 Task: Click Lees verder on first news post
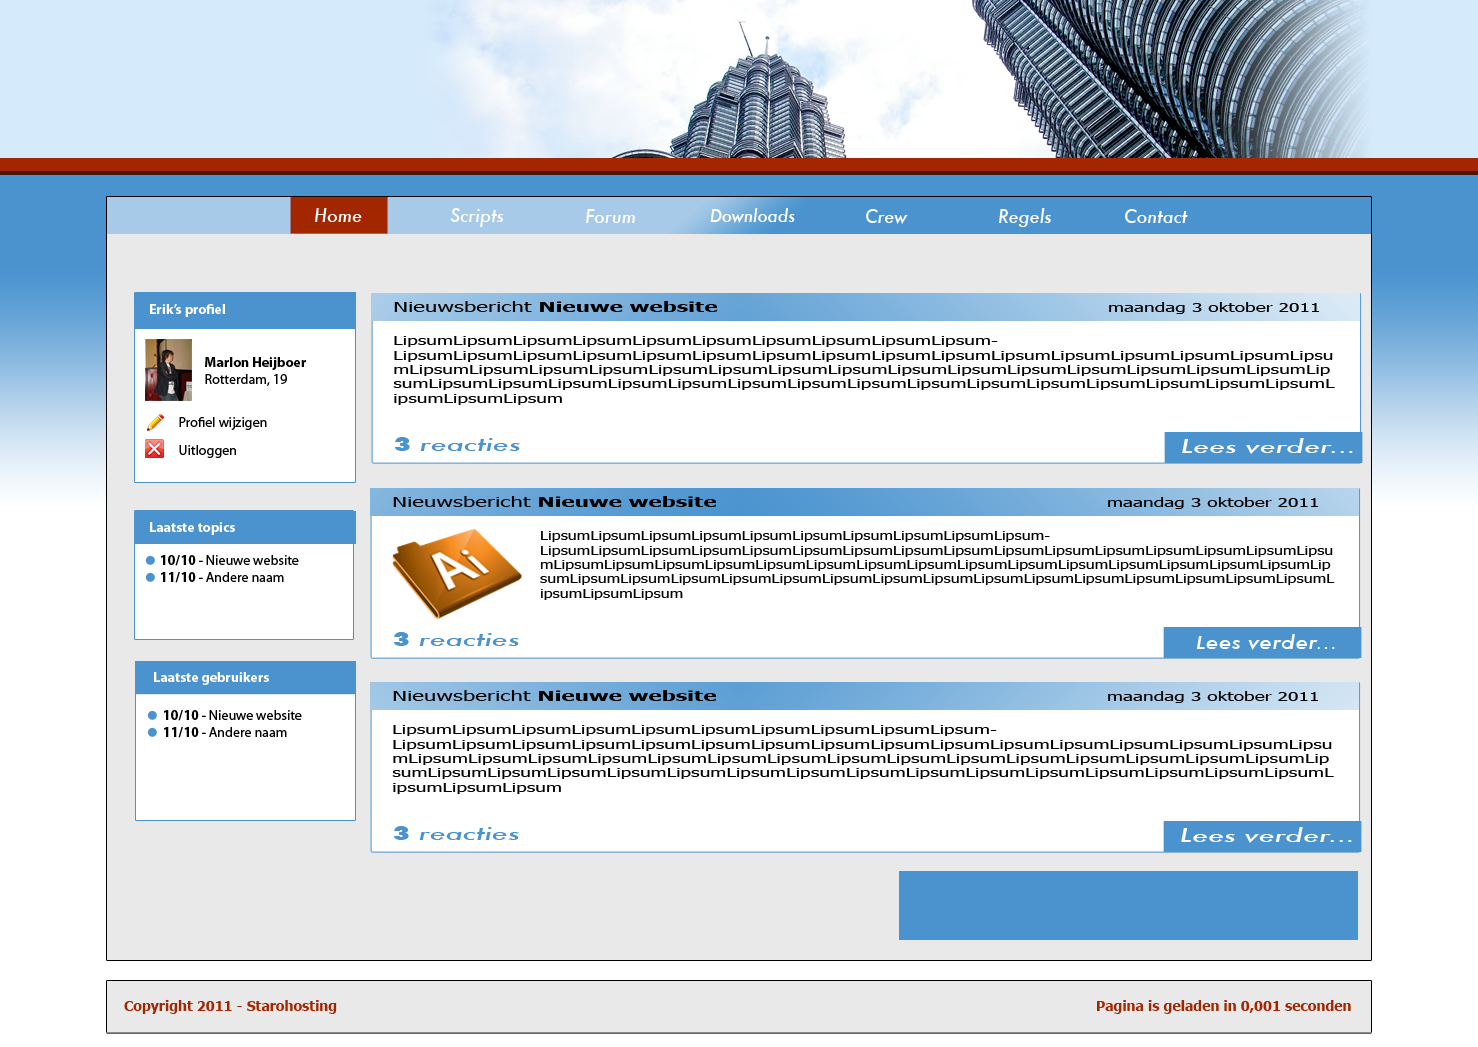pyautogui.click(x=1263, y=447)
